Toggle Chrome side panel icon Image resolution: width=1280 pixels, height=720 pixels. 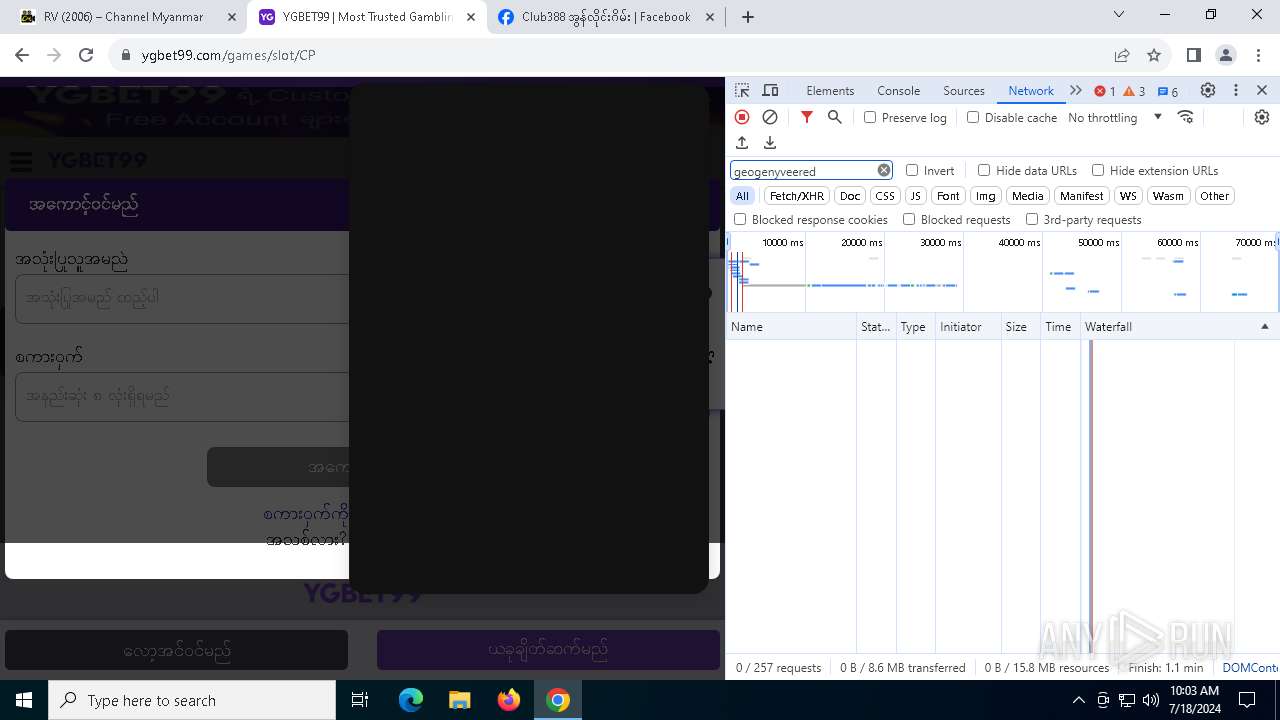(1194, 55)
